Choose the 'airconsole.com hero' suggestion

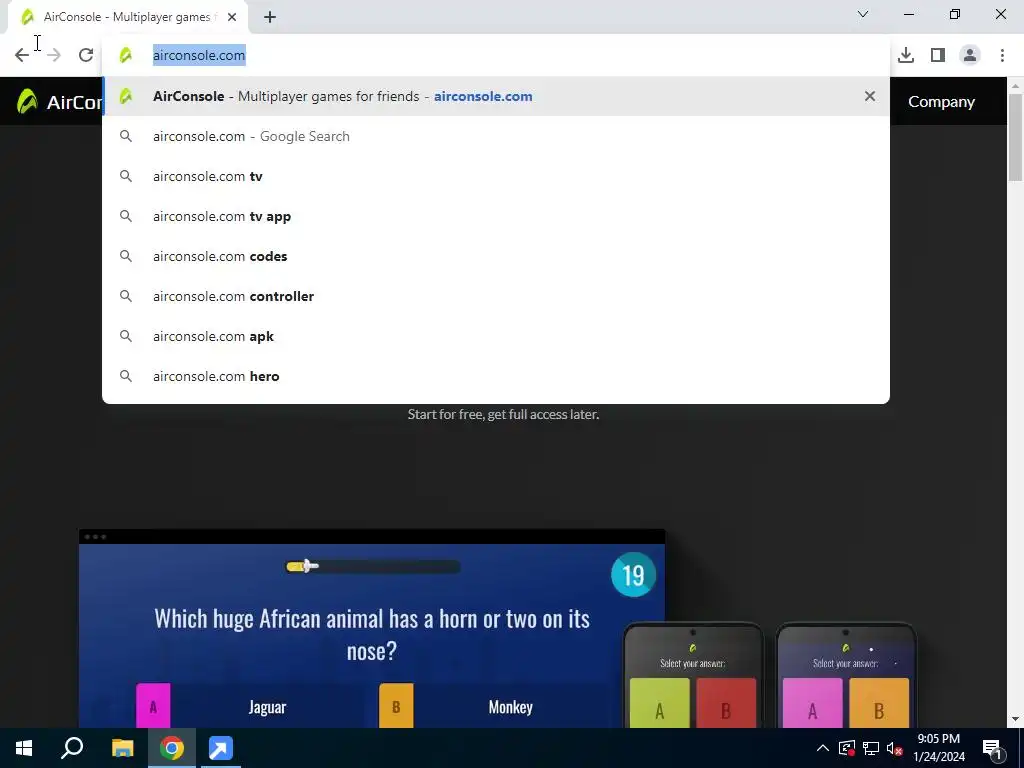(496, 376)
